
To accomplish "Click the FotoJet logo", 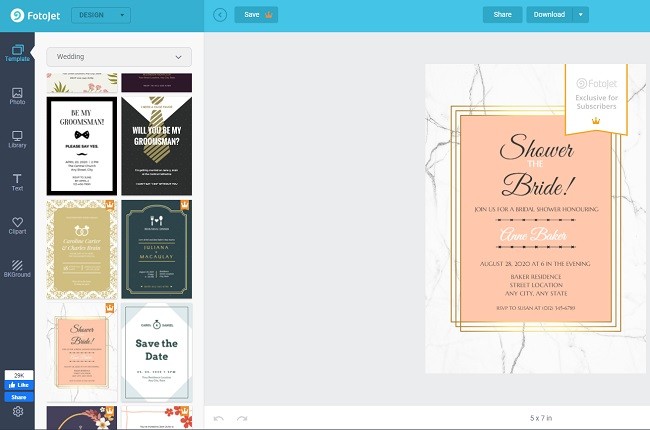I will [x=35, y=15].
